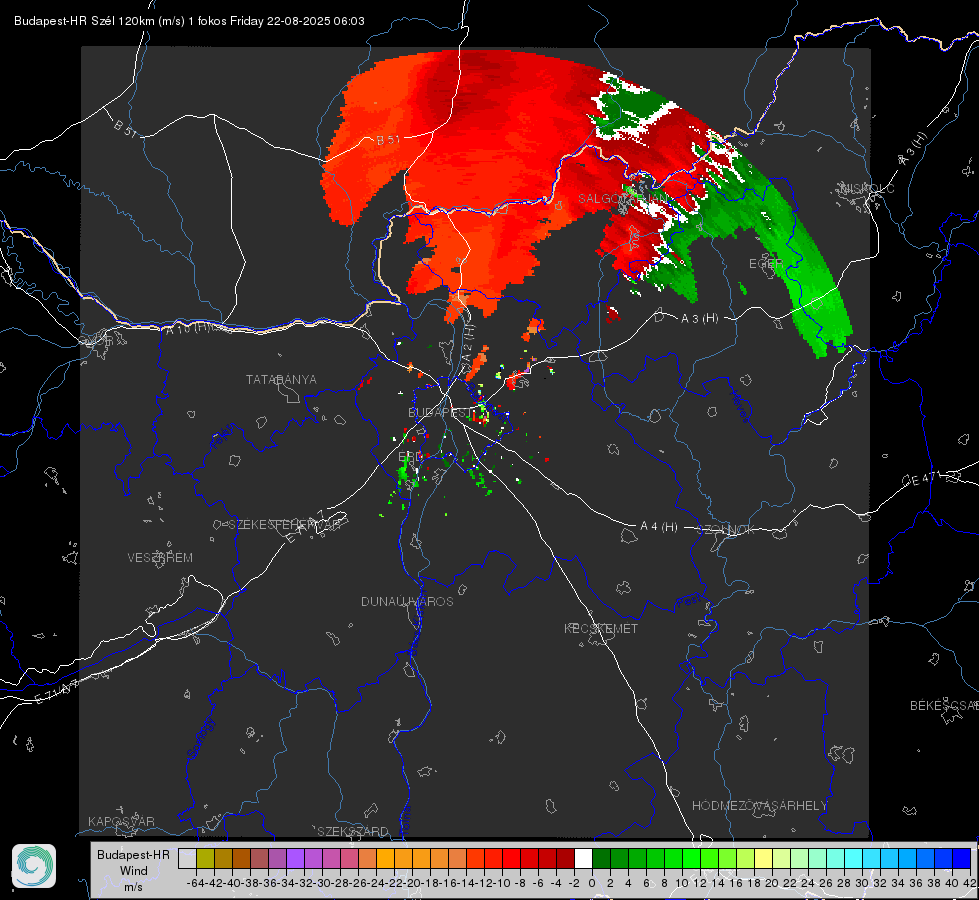Click the DUNAÚJVÁROS city label
Image resolution: width=979 pixels, height=900 pixels.
pos(407,601)
